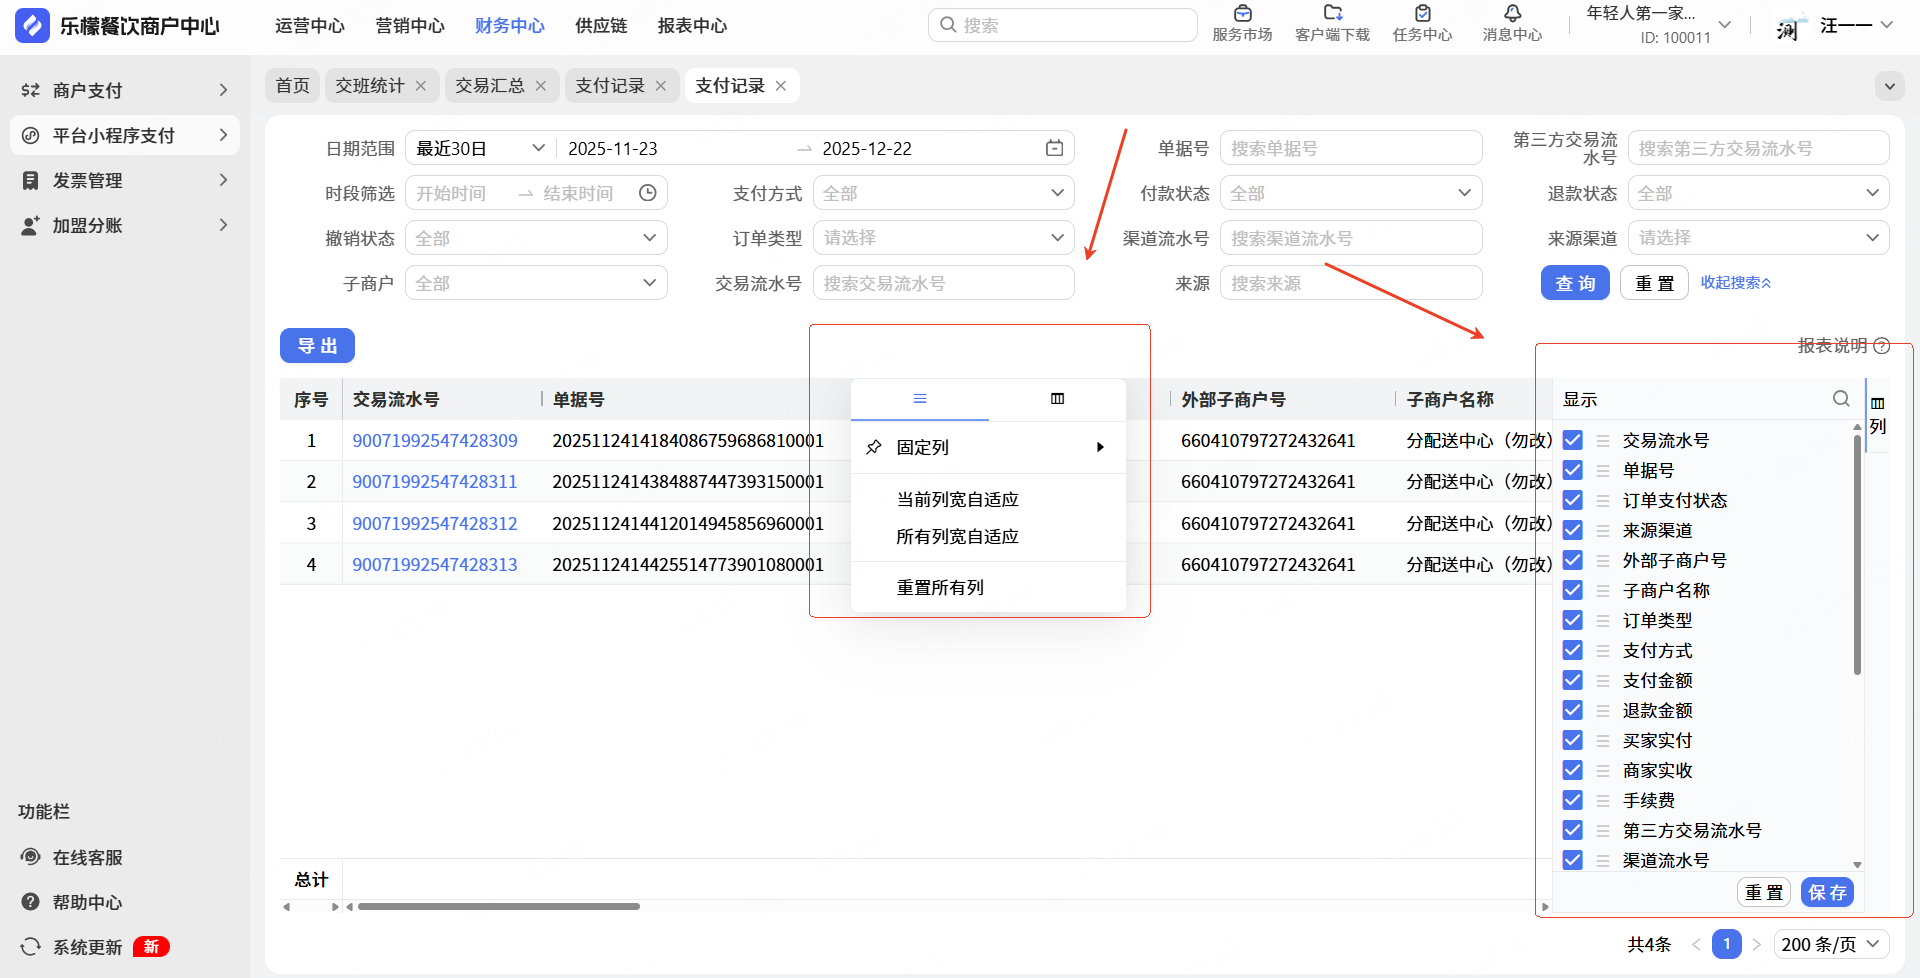Switch to the 首页 tab
The image size is (1920, 978).
293,86
